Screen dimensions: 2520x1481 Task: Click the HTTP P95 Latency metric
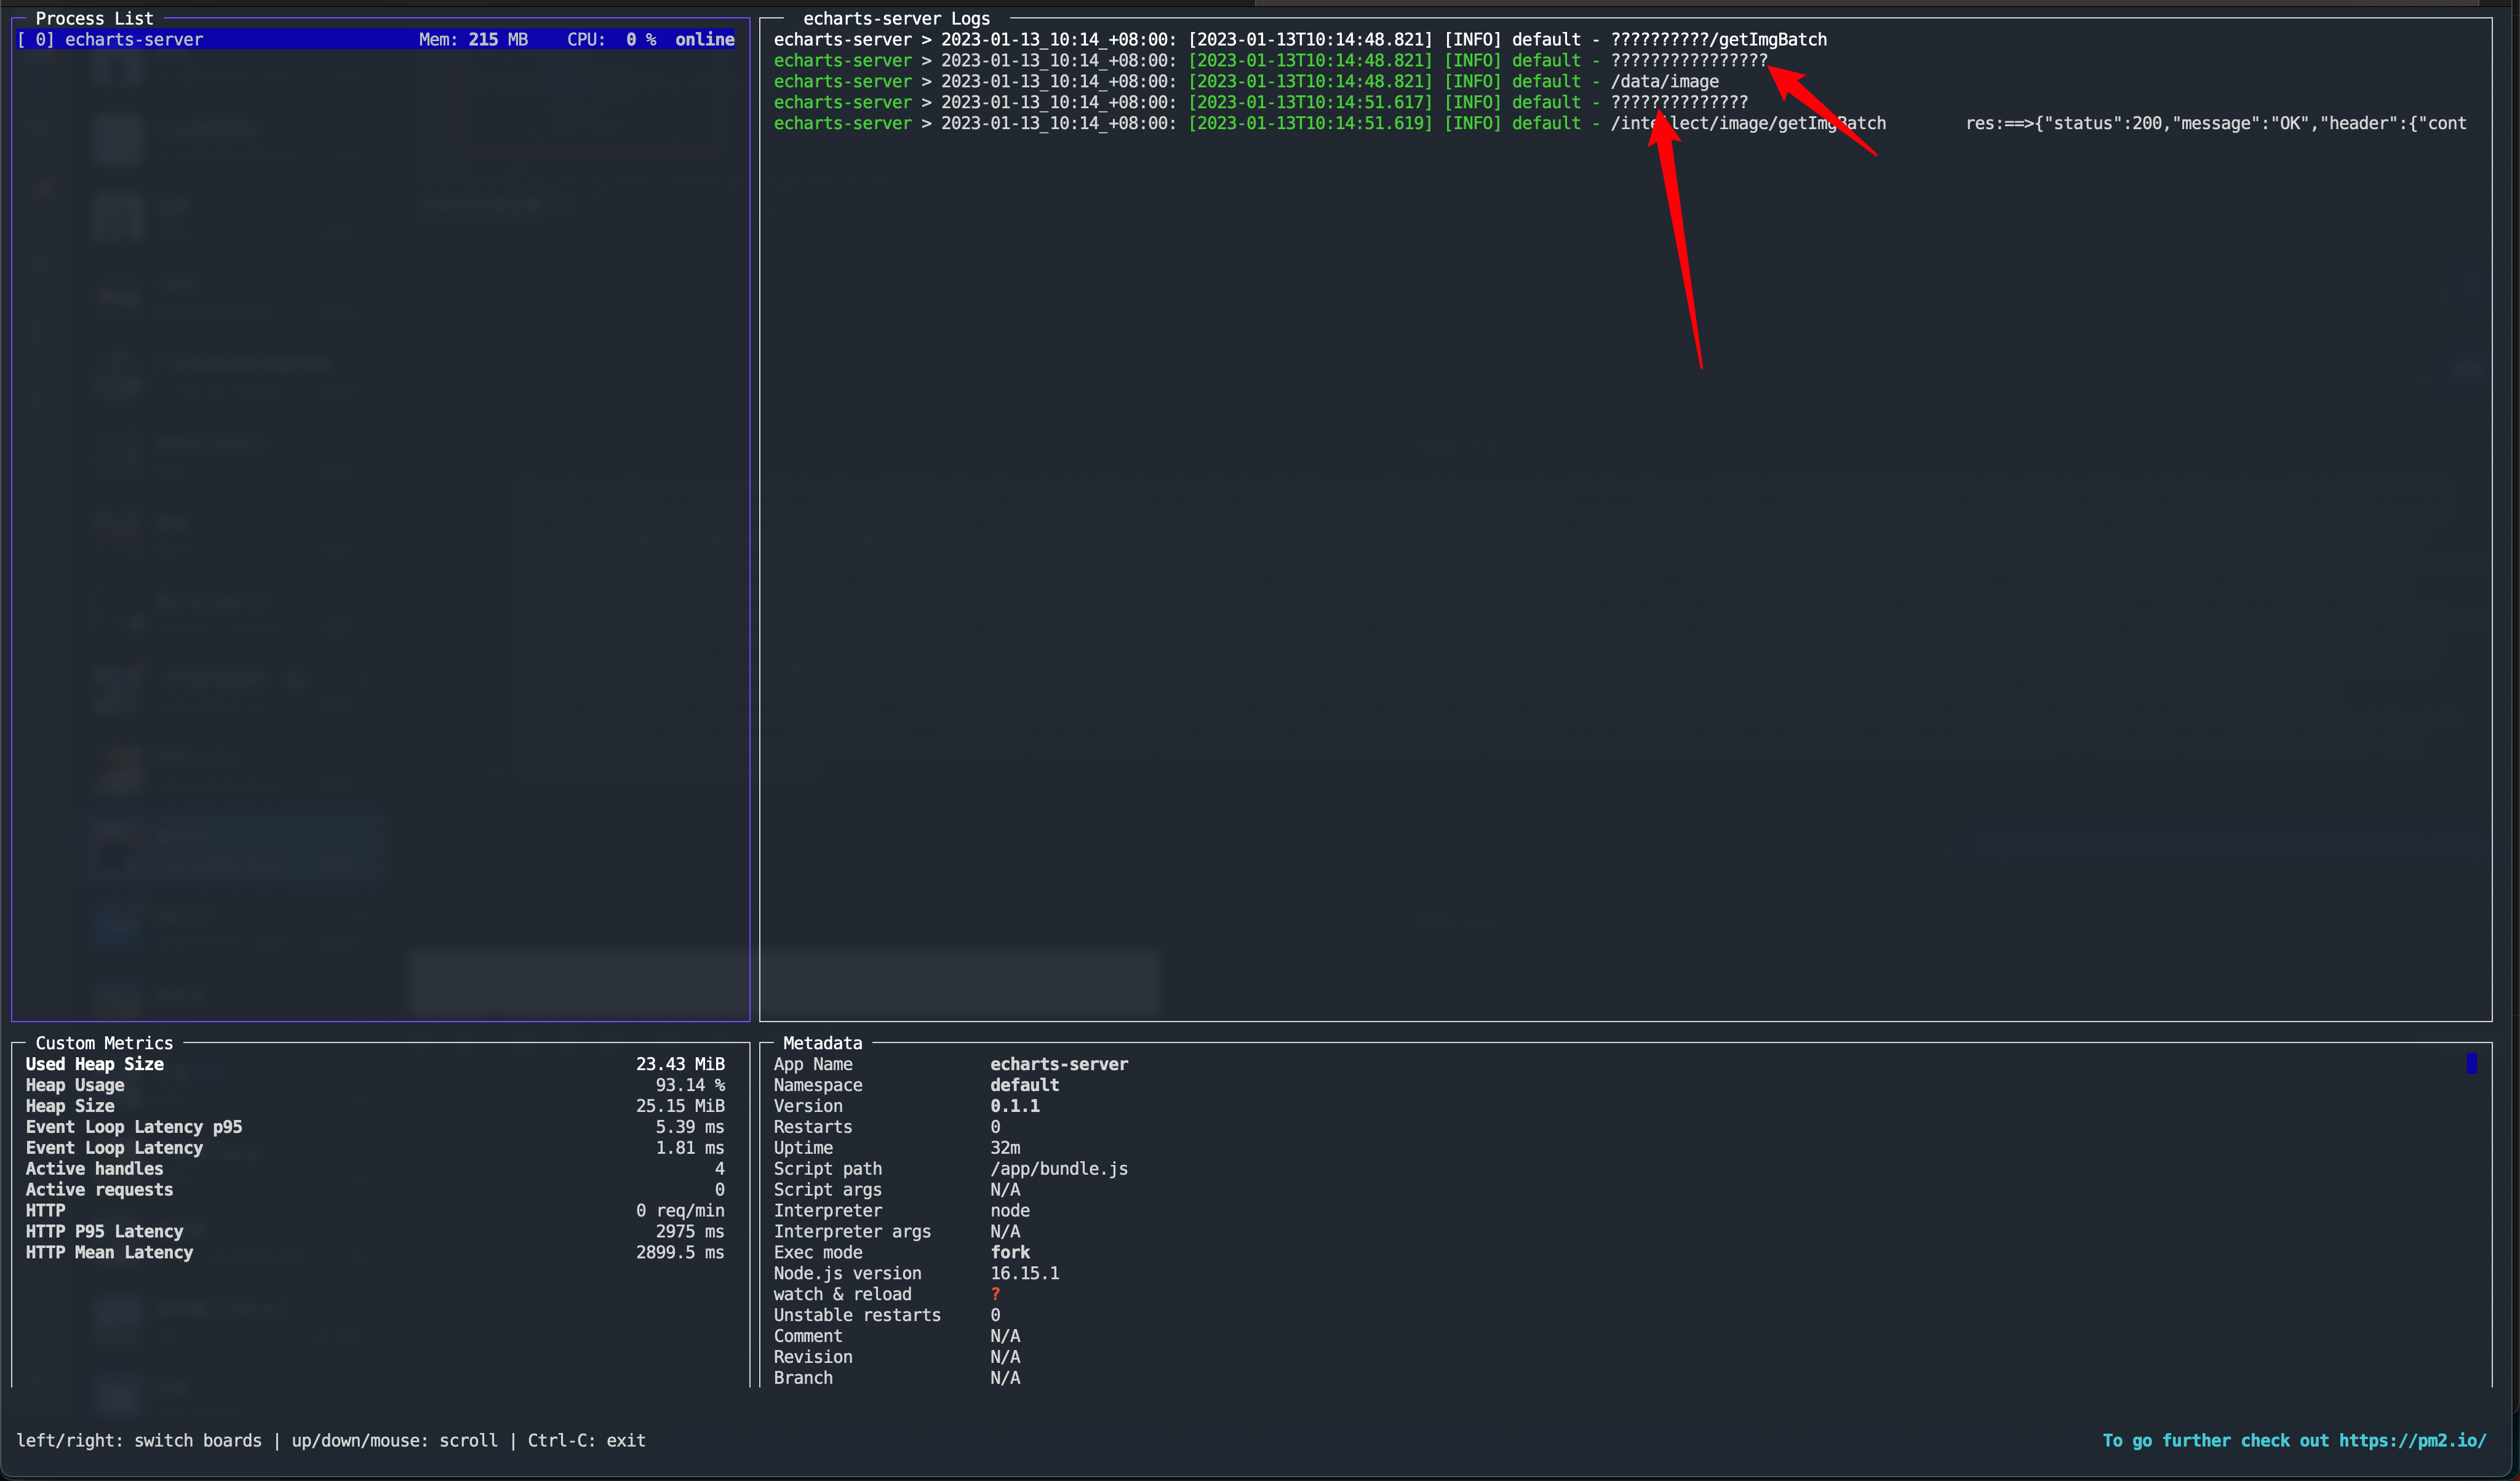(x=104, y=1231)
